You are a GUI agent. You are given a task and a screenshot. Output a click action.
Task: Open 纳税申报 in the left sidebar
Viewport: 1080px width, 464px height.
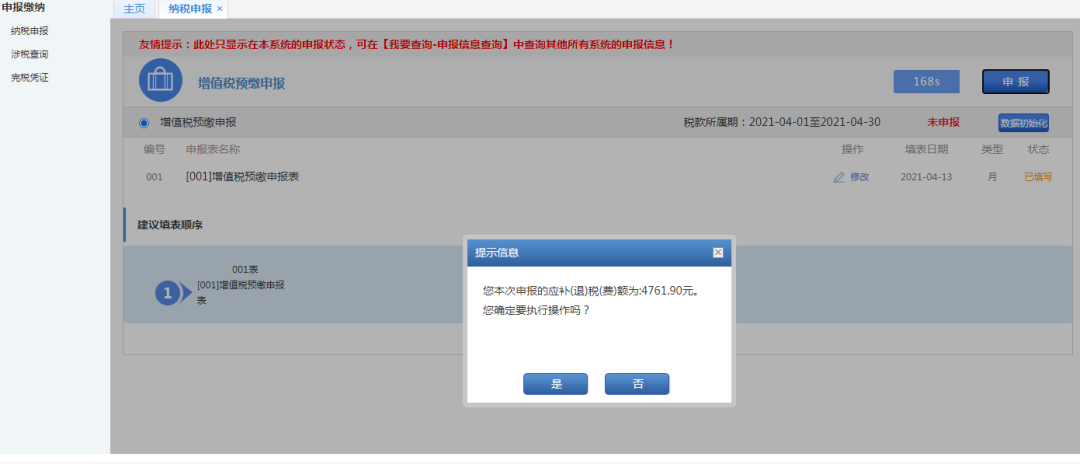coord(30,31)
